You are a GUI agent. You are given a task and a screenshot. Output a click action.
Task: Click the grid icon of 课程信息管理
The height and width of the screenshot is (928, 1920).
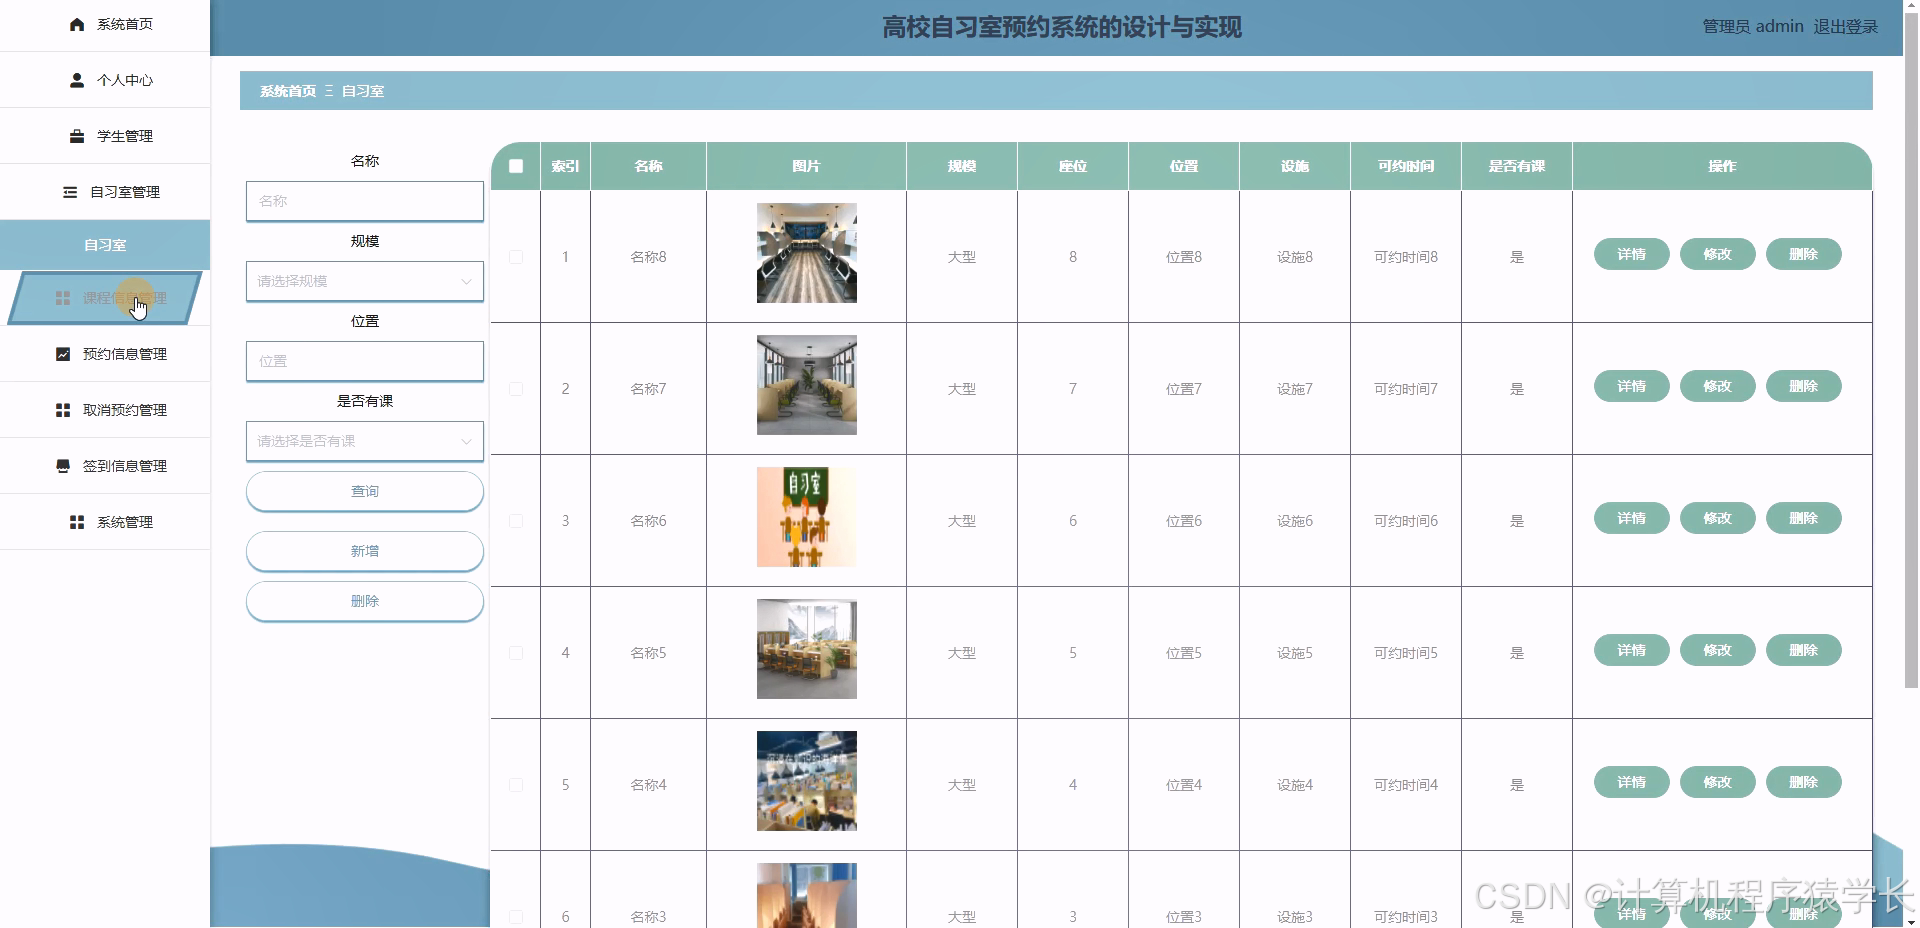(x=63, y=298)
